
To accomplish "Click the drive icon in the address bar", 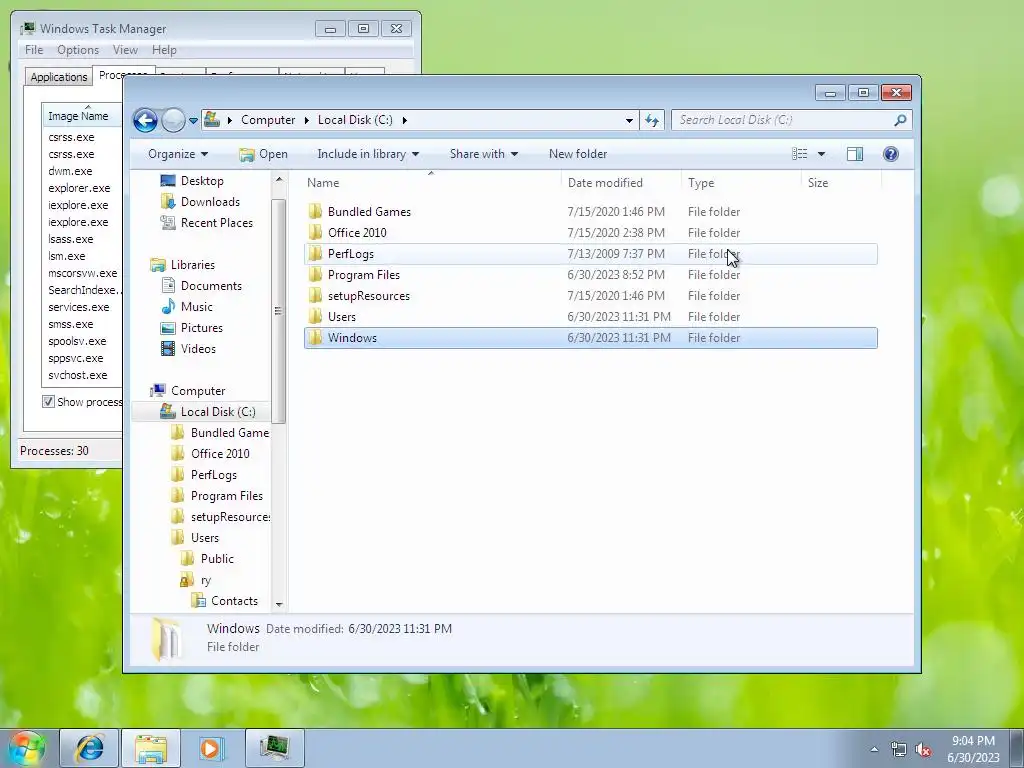I will [x=212, y=120].
